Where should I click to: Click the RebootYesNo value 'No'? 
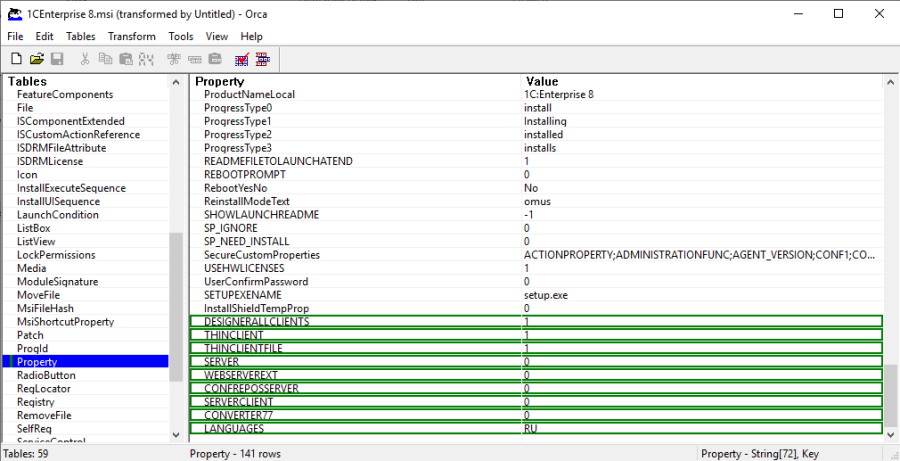coord(531,188)
